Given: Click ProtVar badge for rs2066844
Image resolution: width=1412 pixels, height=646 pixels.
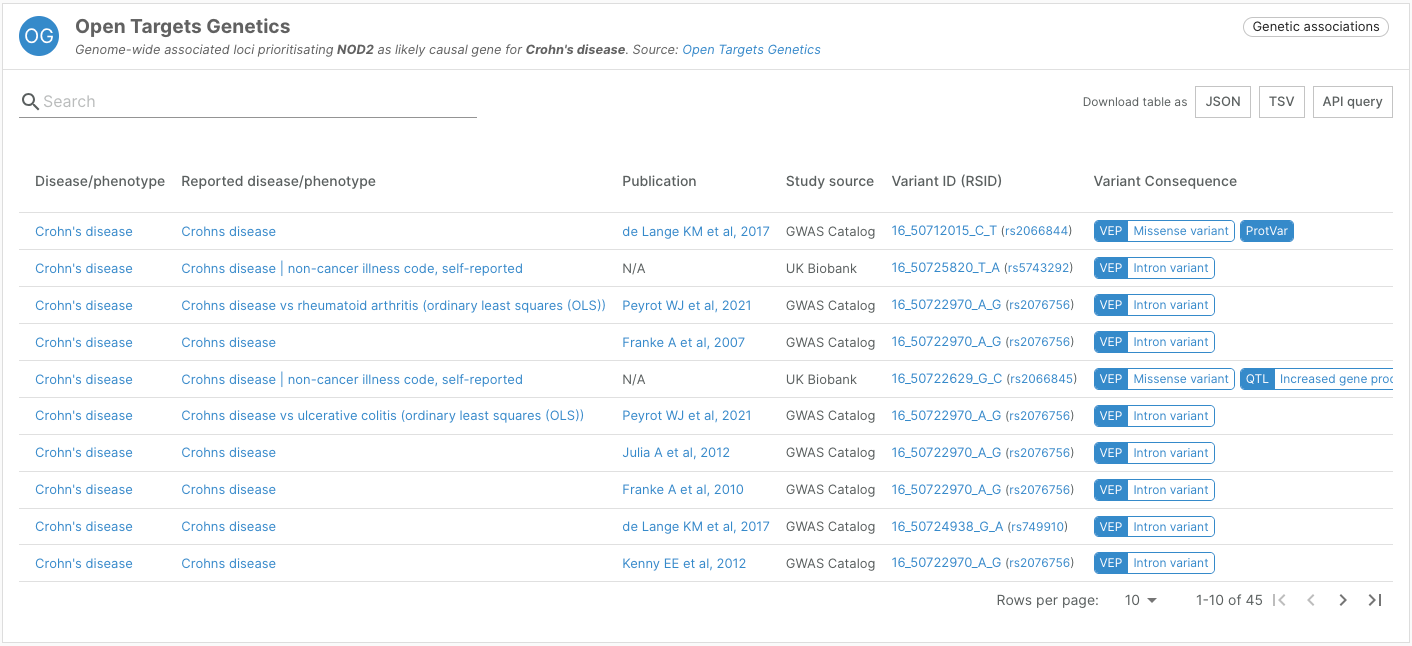Looking at the screenshot, I should (1267, 231).
